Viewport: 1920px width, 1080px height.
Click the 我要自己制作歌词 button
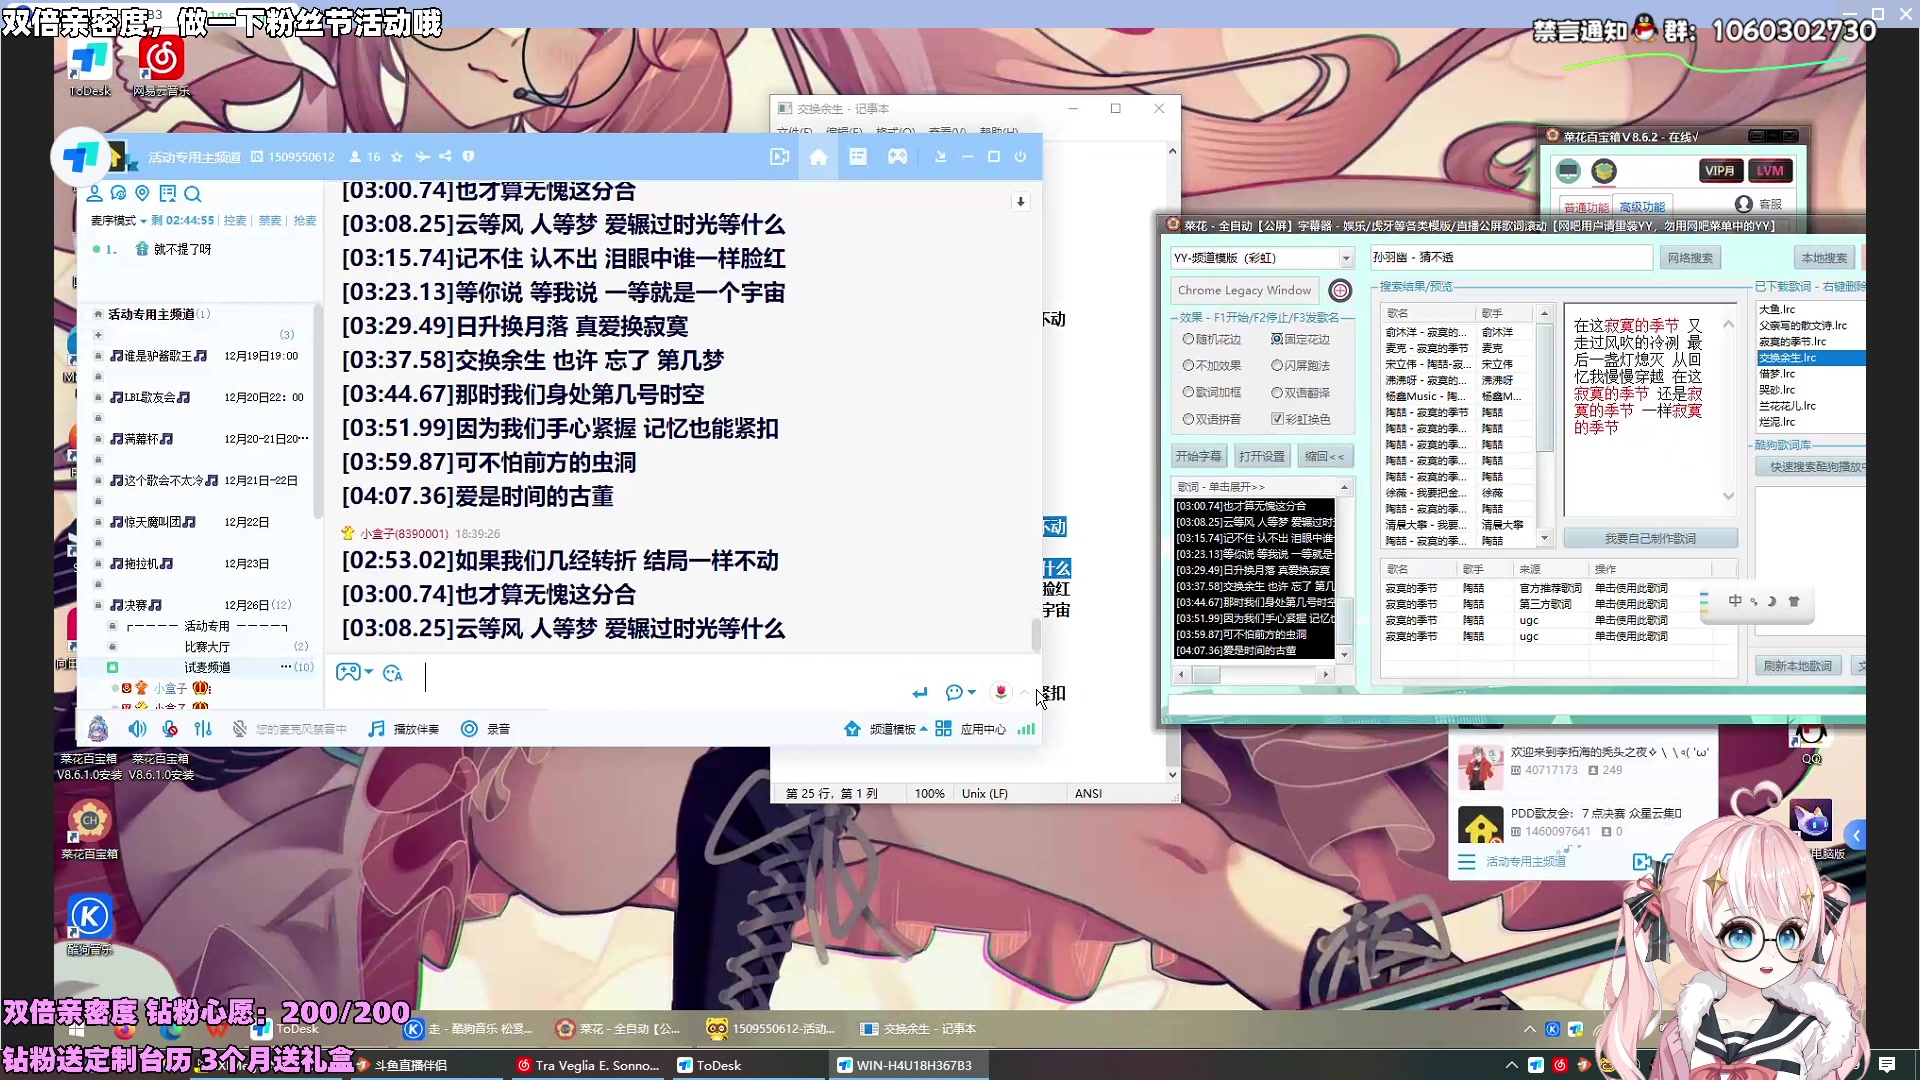point(1649,538)
